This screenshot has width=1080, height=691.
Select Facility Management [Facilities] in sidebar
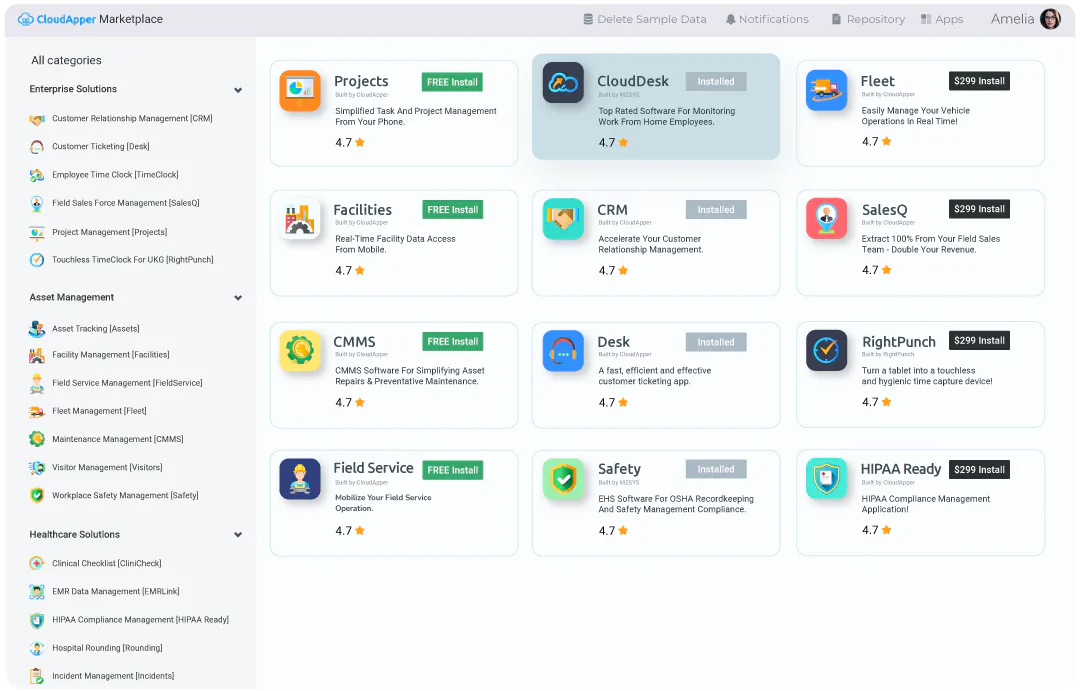click(x=111, y=355)
